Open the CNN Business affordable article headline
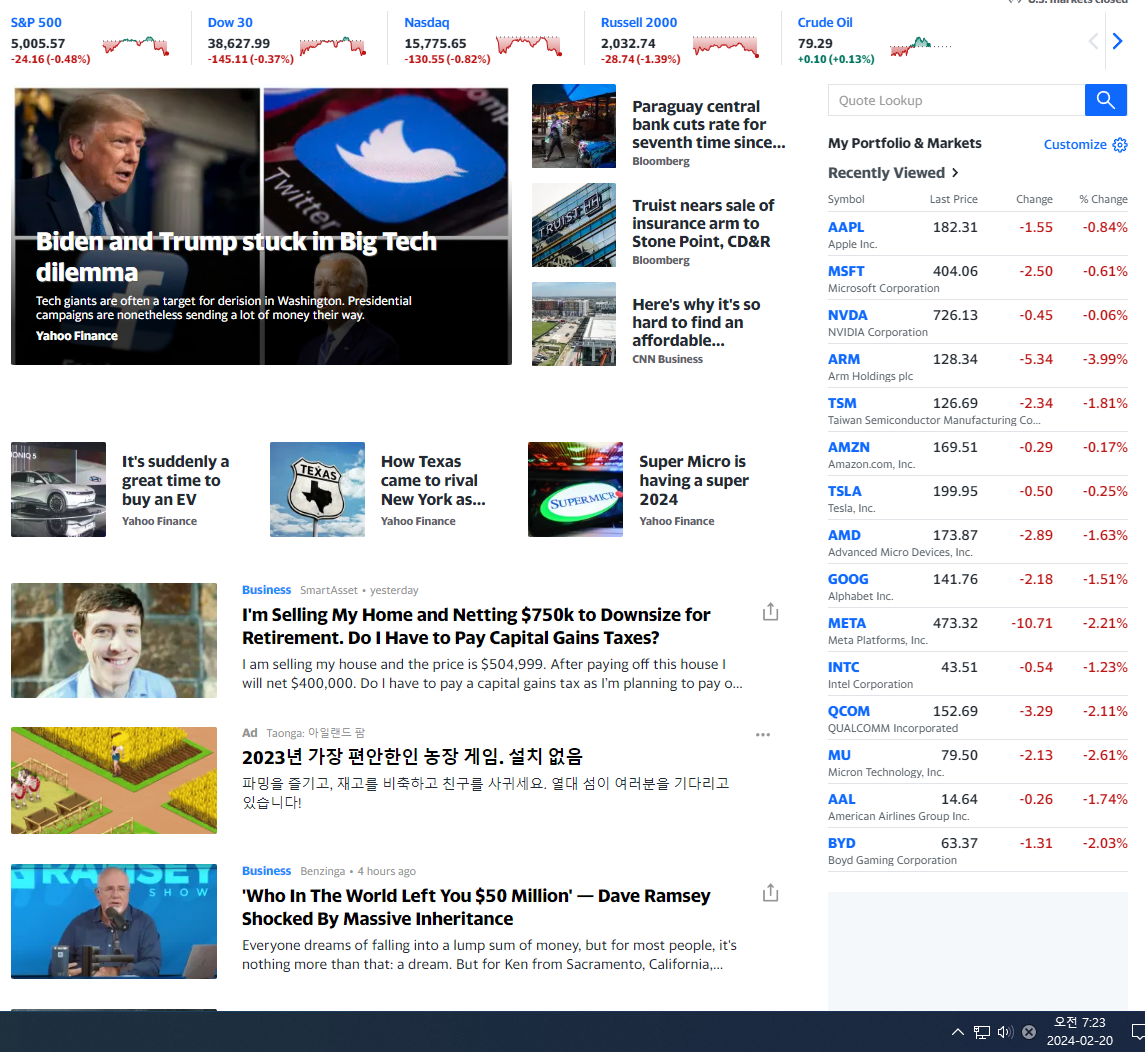1145x1052 pixels. point(696,323)
